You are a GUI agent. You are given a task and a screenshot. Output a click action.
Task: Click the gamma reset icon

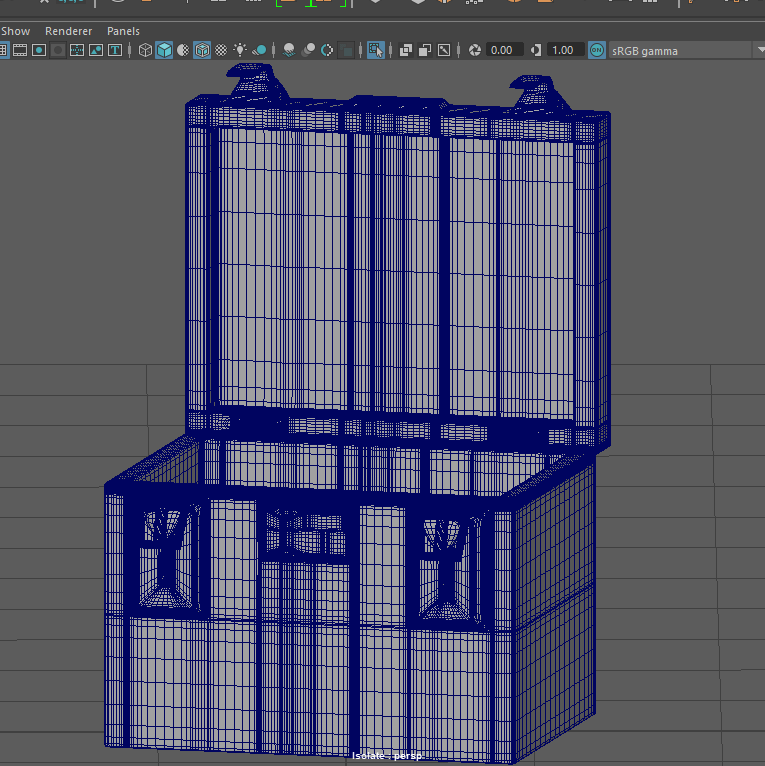537,50
